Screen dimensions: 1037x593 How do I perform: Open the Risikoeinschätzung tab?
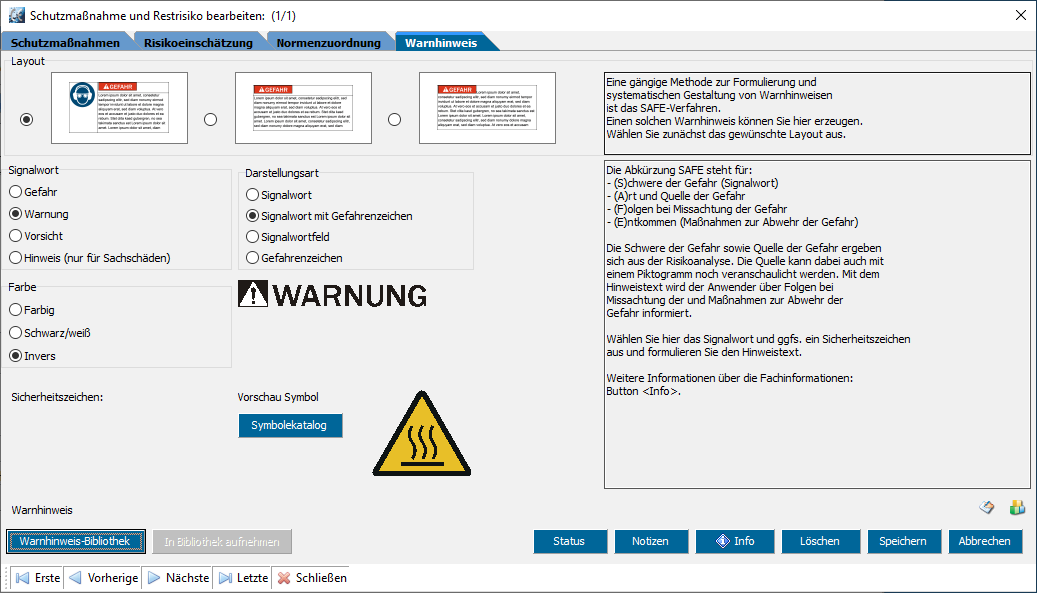(198, 43)
